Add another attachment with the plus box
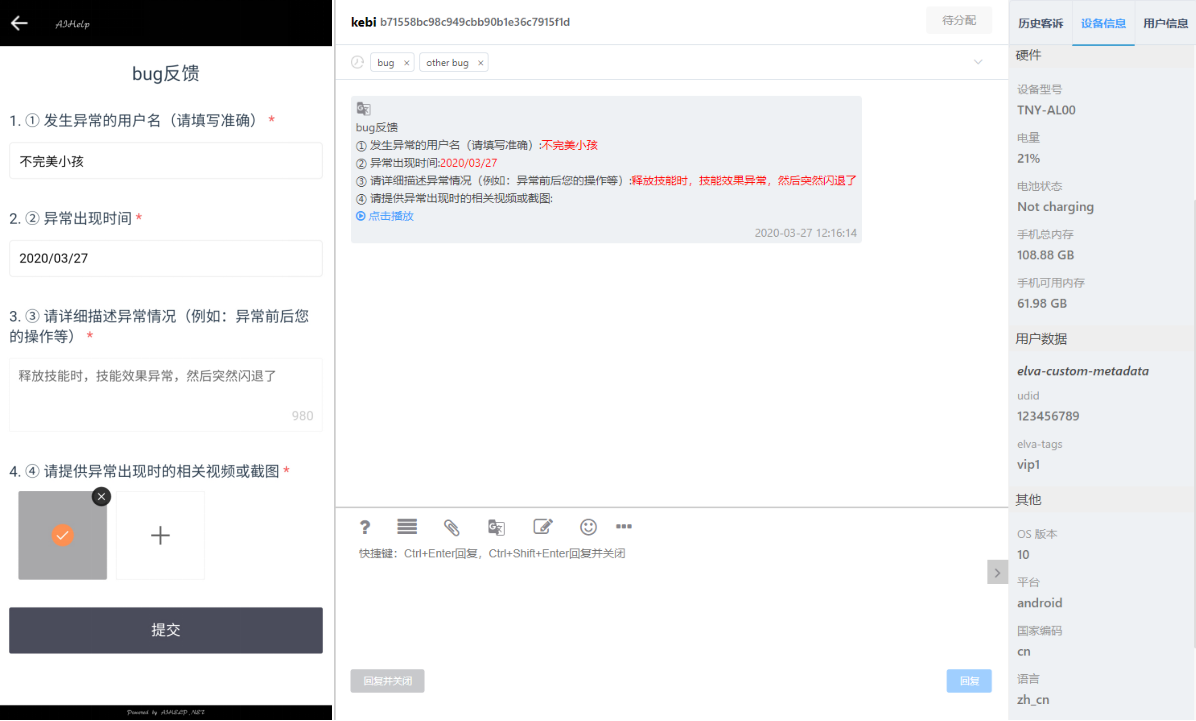Image resolution: width=1196 pixels, height=721 pixels. click(160, 536)
